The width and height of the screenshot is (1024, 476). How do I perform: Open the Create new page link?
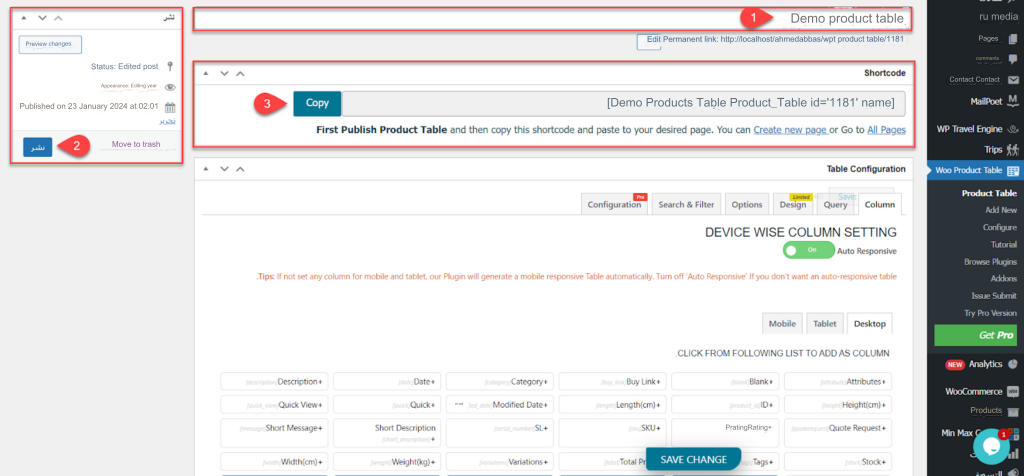coord(790,130)
